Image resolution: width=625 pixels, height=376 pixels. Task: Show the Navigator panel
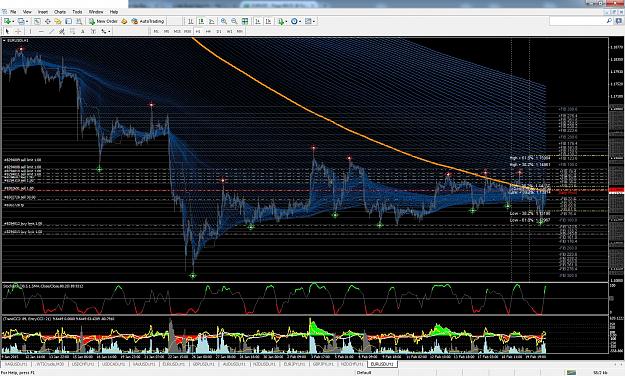pos(58,21)
